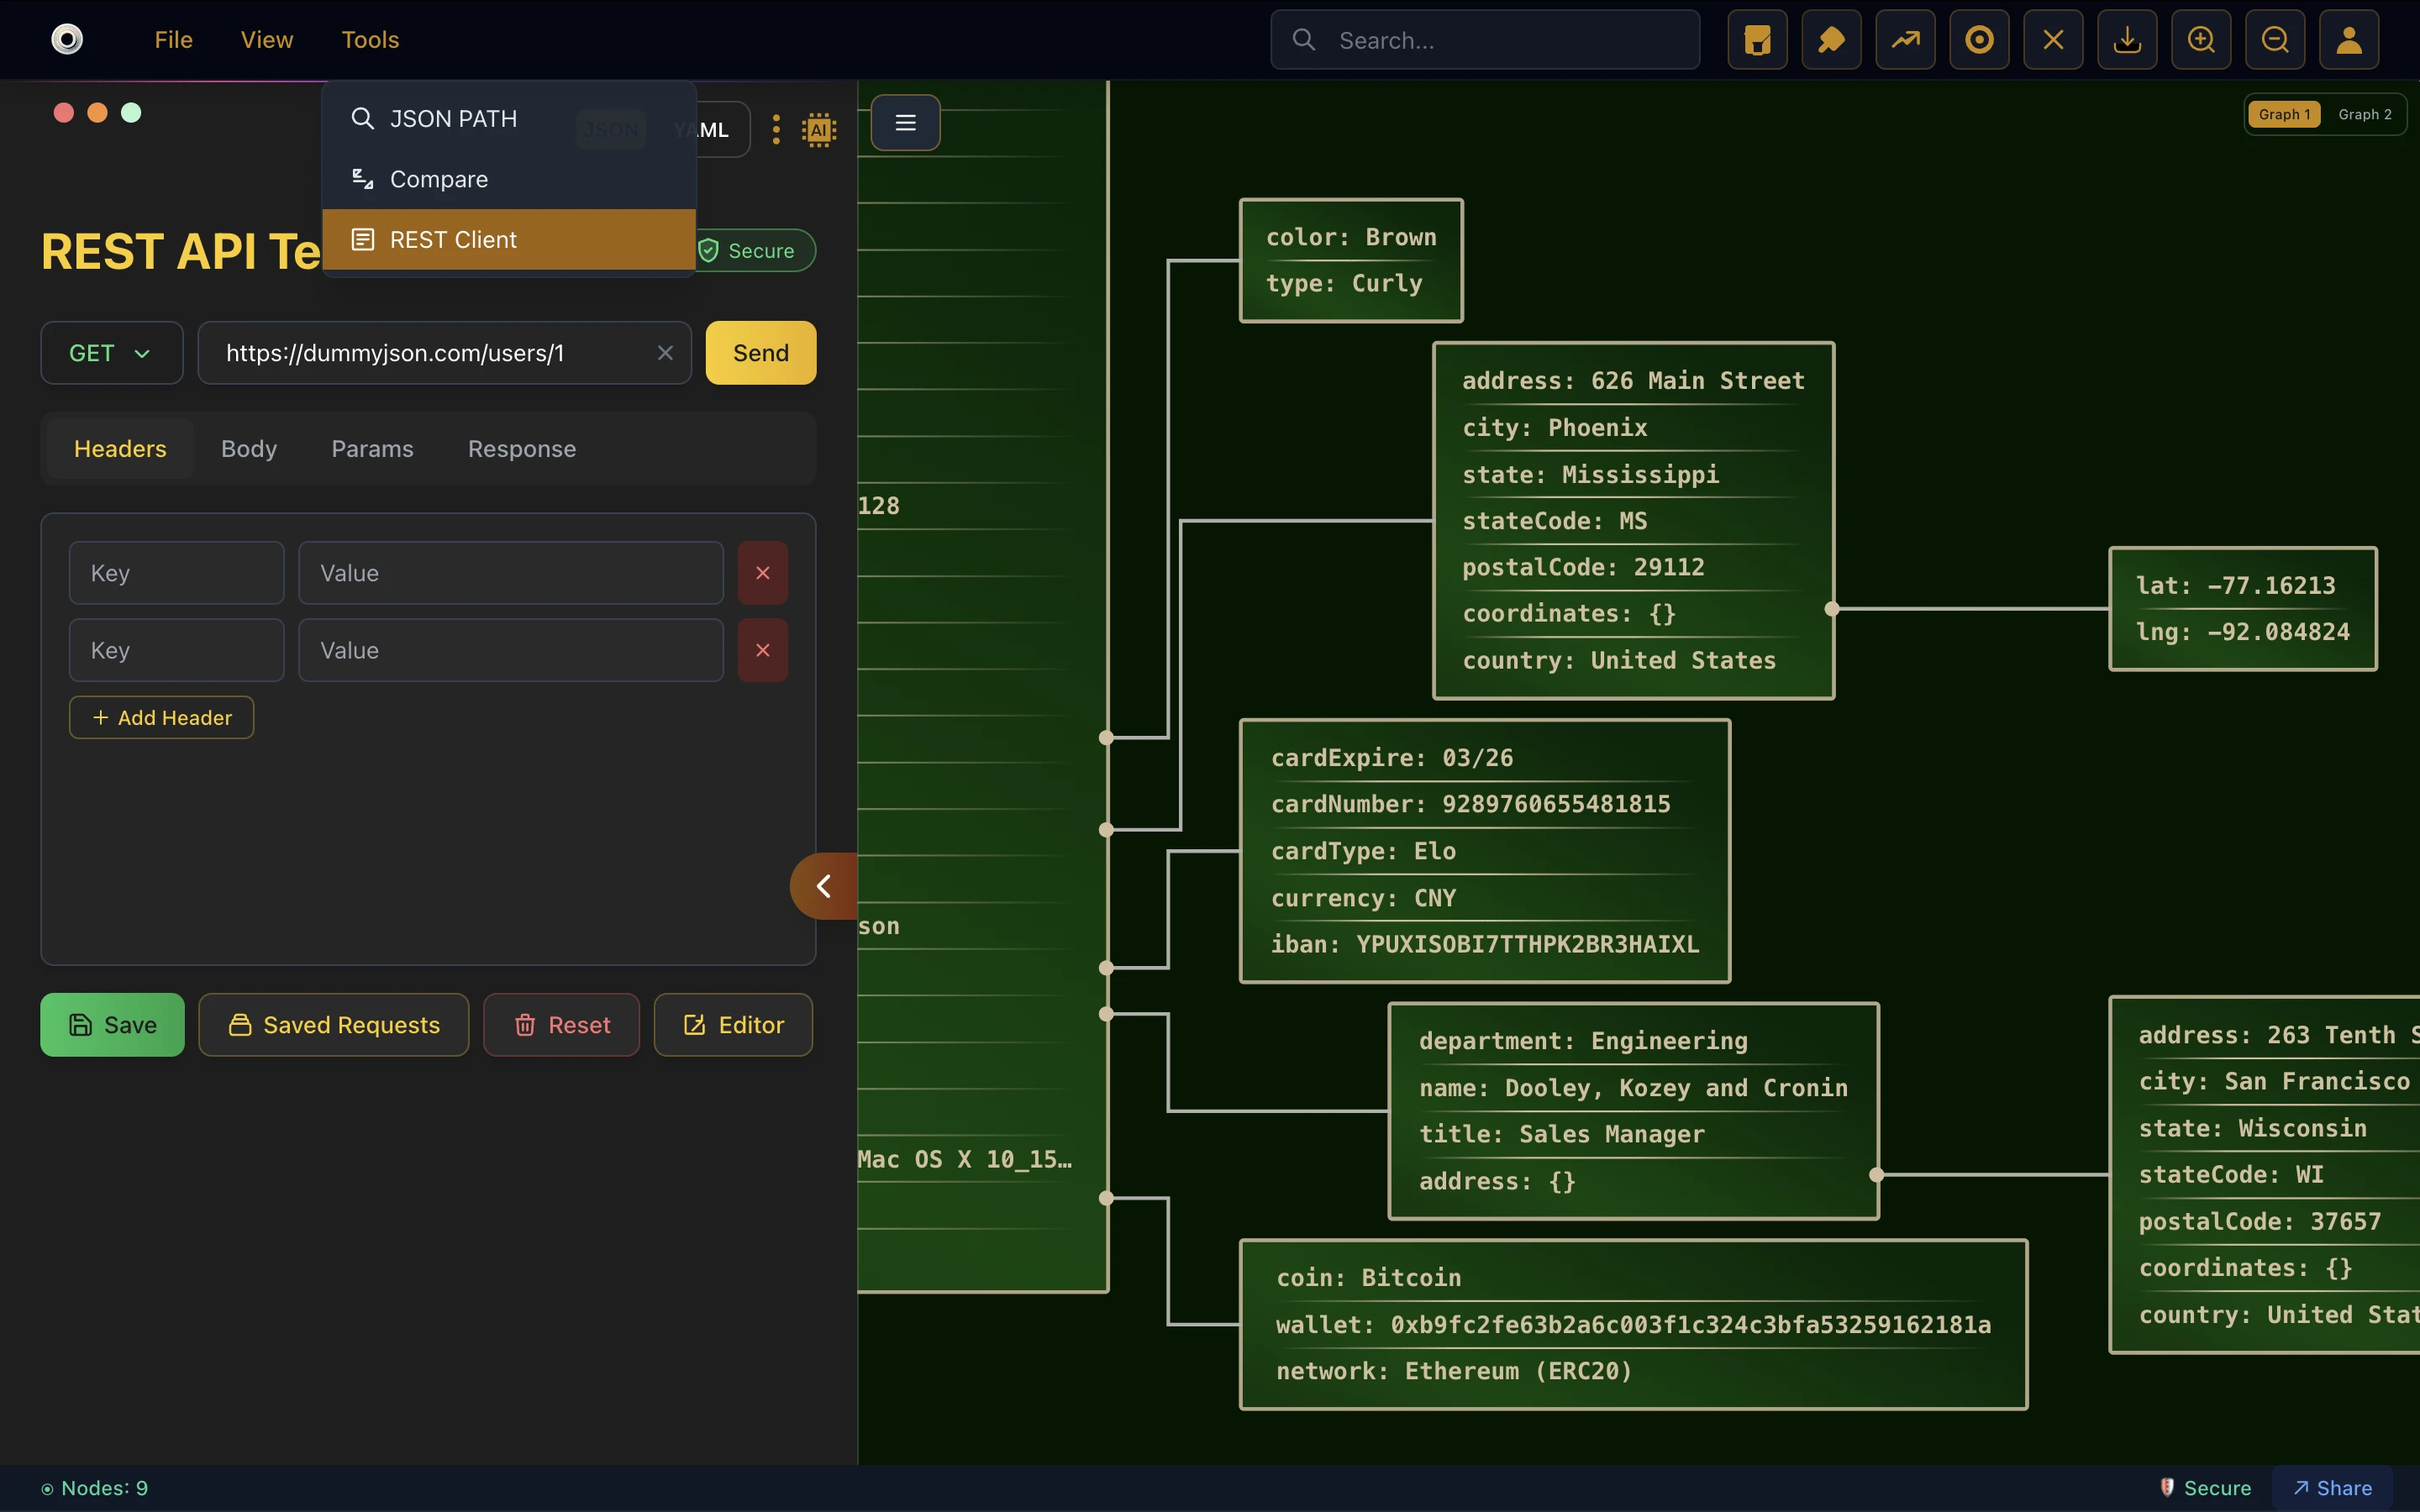Open Saved Requests
The height and width of the screenshot is (1512, 2420).
(334, 1025)
